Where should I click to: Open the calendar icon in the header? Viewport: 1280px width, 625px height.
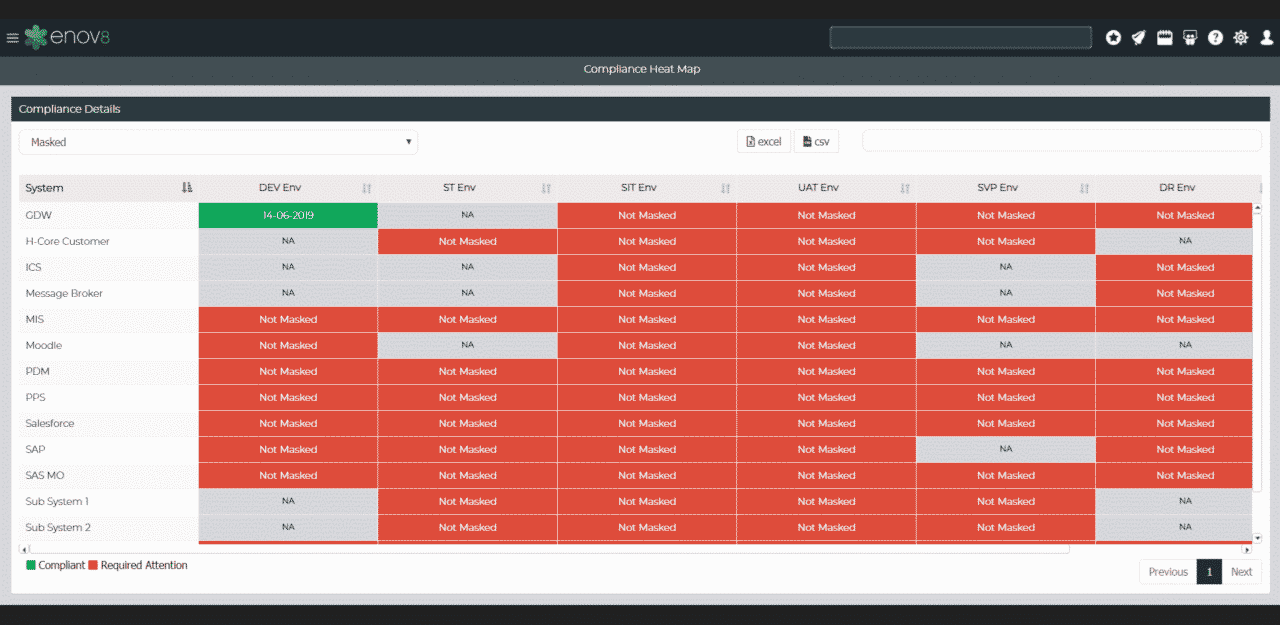[x=1164, y=38]
